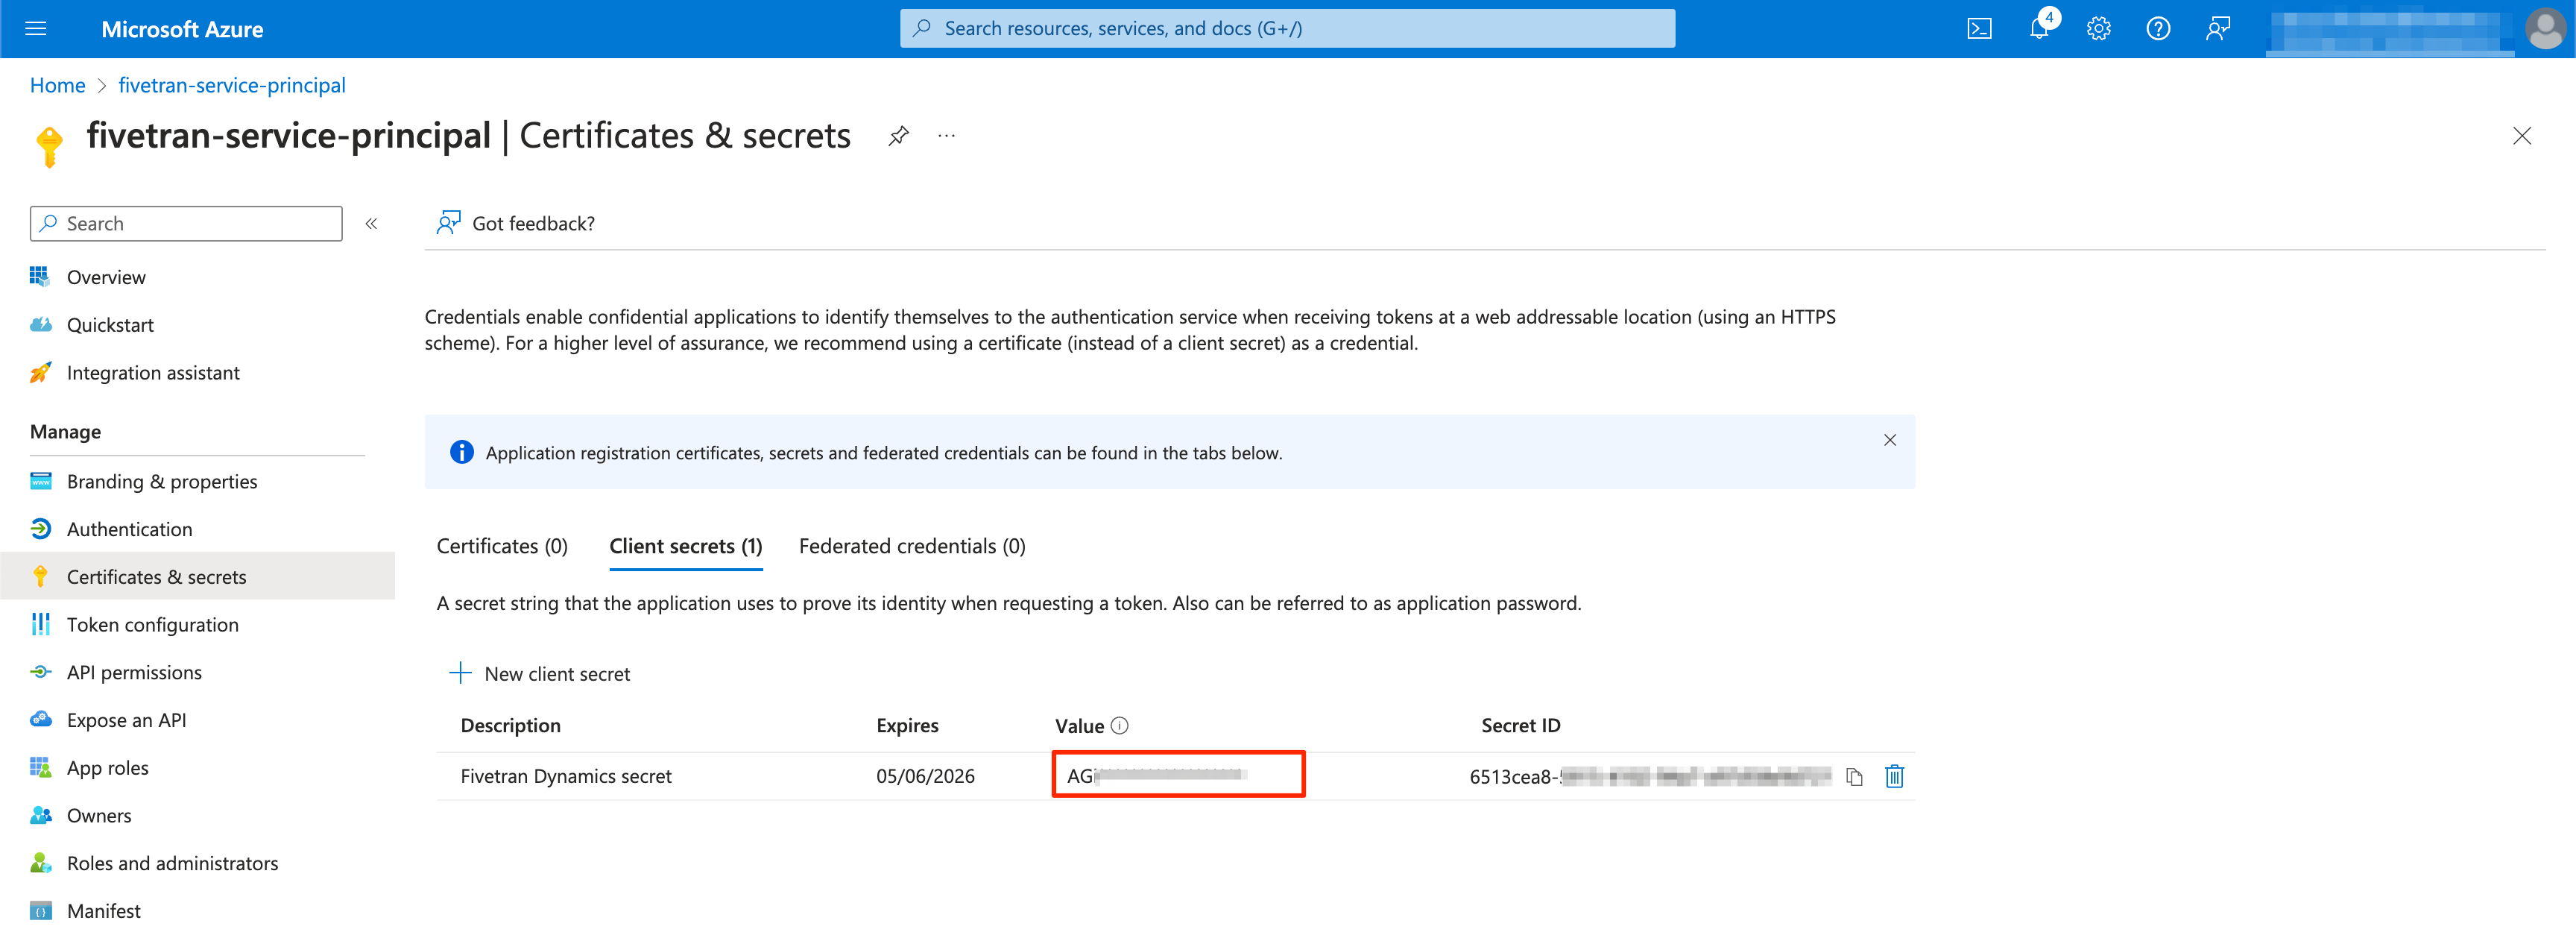Open API permissions
Screen dimensions: 2576x941
click(x=134, y=672)
